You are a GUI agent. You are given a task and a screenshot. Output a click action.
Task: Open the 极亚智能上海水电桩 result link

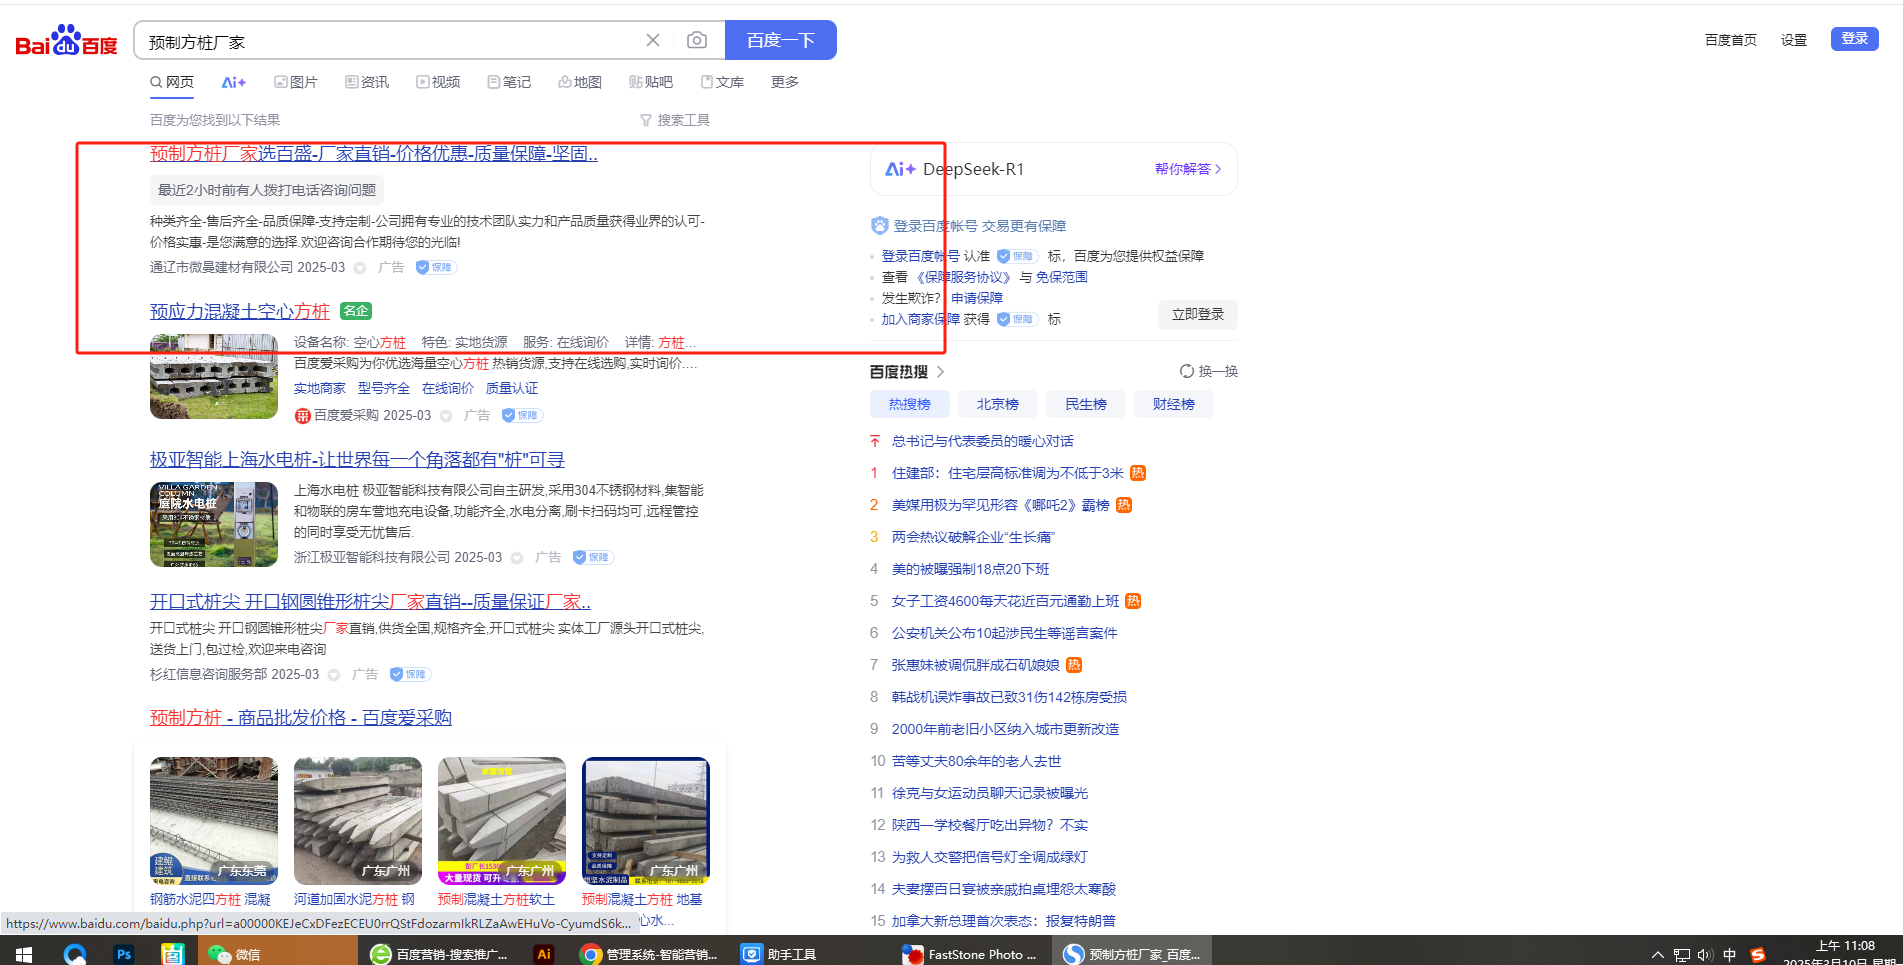[x=357, y=460]
